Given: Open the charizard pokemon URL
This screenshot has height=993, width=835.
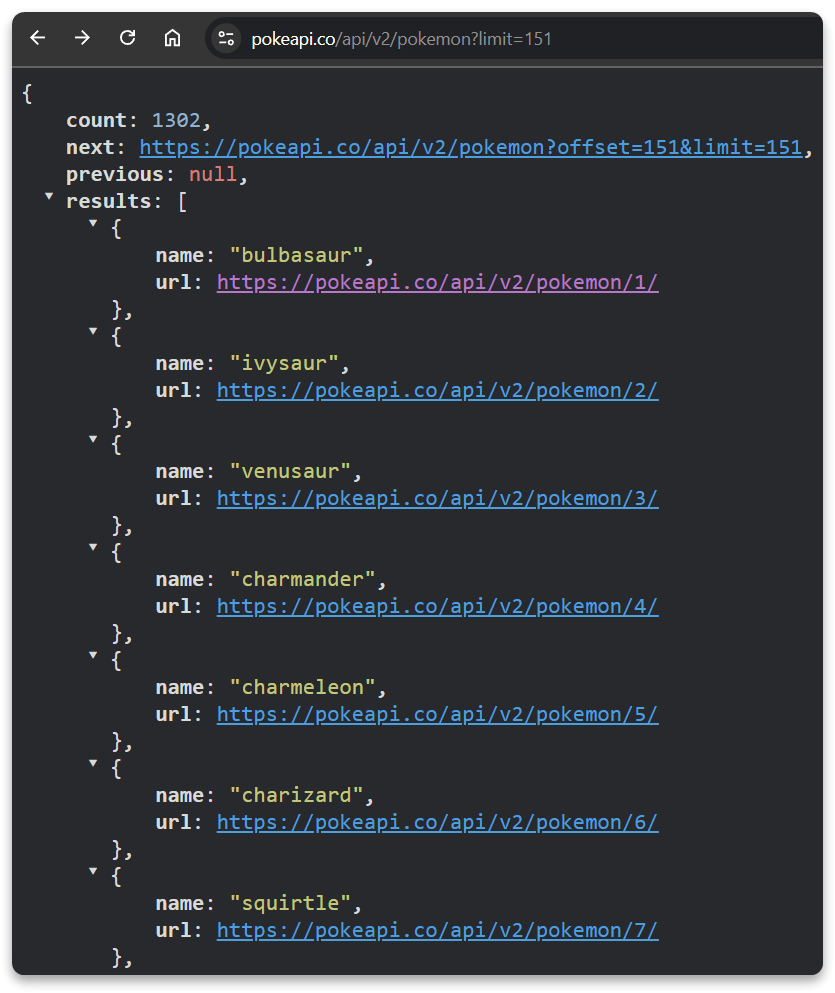Looking at the screenshot, I should 437,822.
